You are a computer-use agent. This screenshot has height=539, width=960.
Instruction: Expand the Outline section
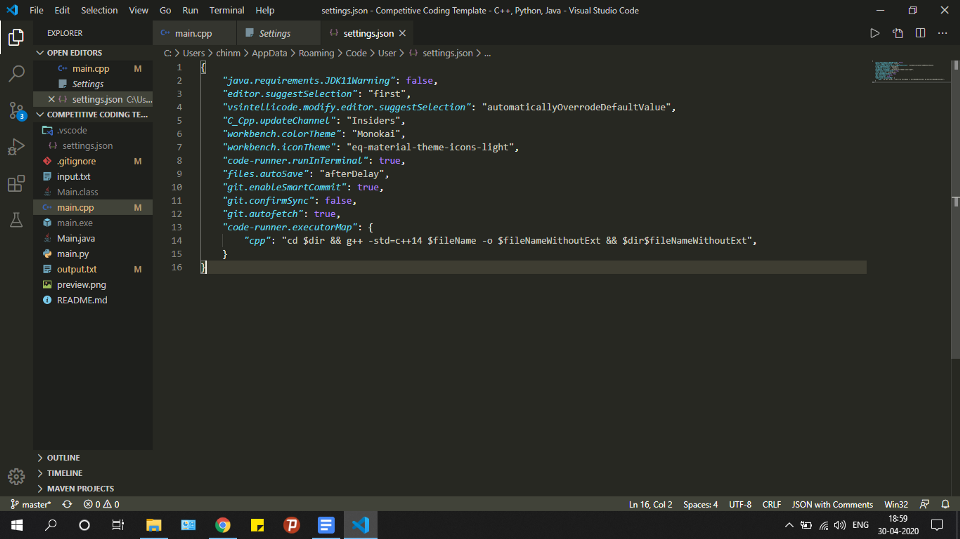pyautogui.click(x=63, y=458)
